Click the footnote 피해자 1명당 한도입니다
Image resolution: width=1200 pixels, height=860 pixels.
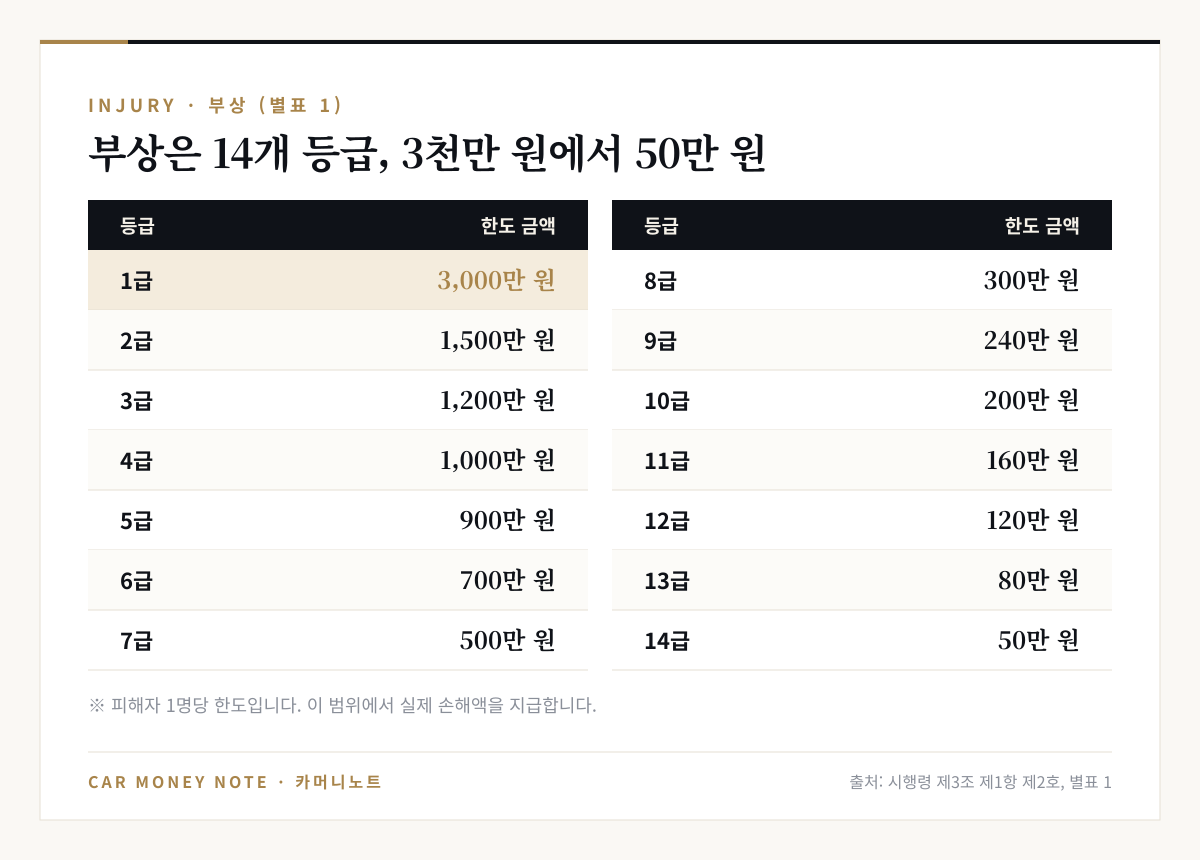[342, 705]
